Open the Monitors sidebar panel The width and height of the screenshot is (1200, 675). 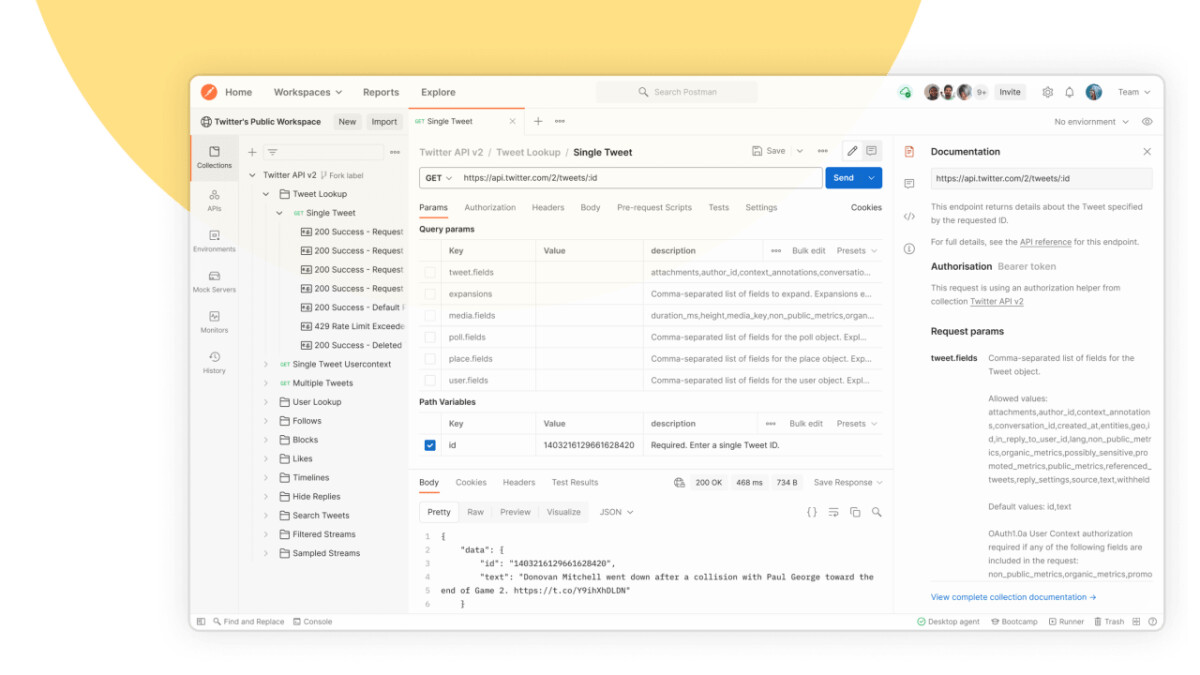tap(214, 324)
